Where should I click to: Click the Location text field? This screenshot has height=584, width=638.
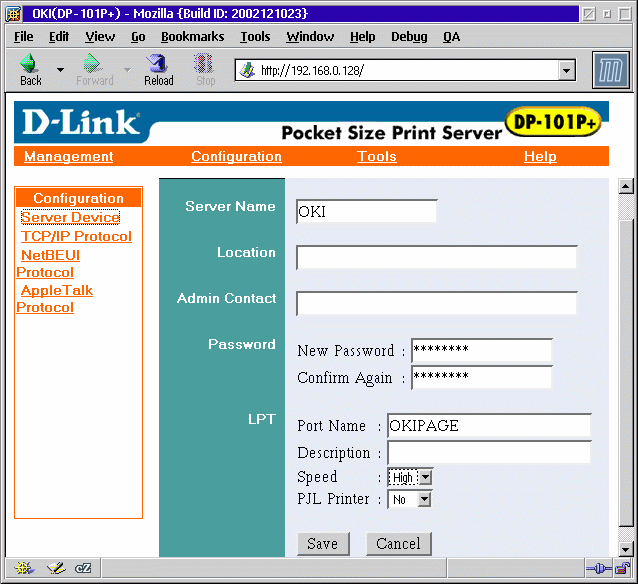tap(437, 257)
